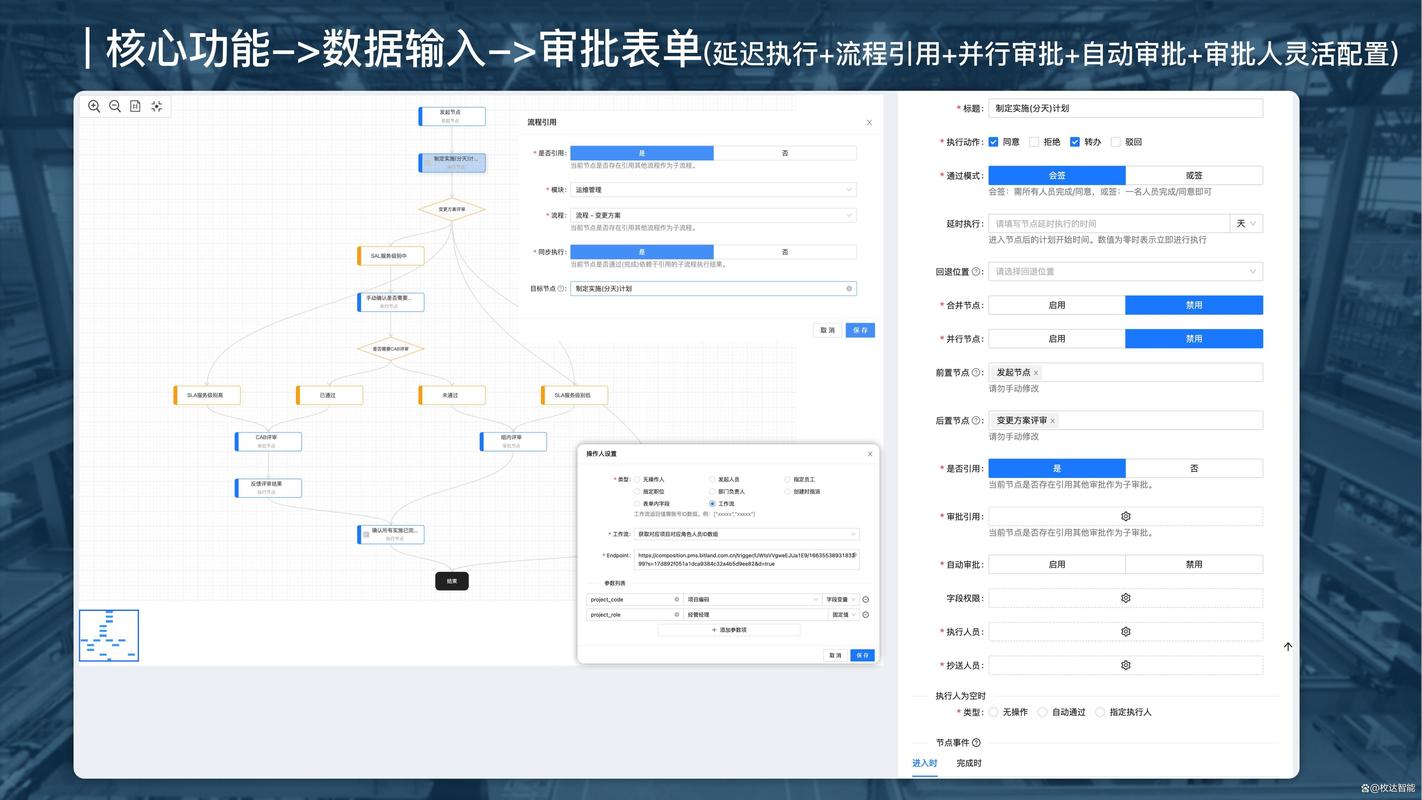The width and height of the screenshot is (1422, 800).
Task: Open the 执行人员 gear settings icon
Action: click(1126, 632)
